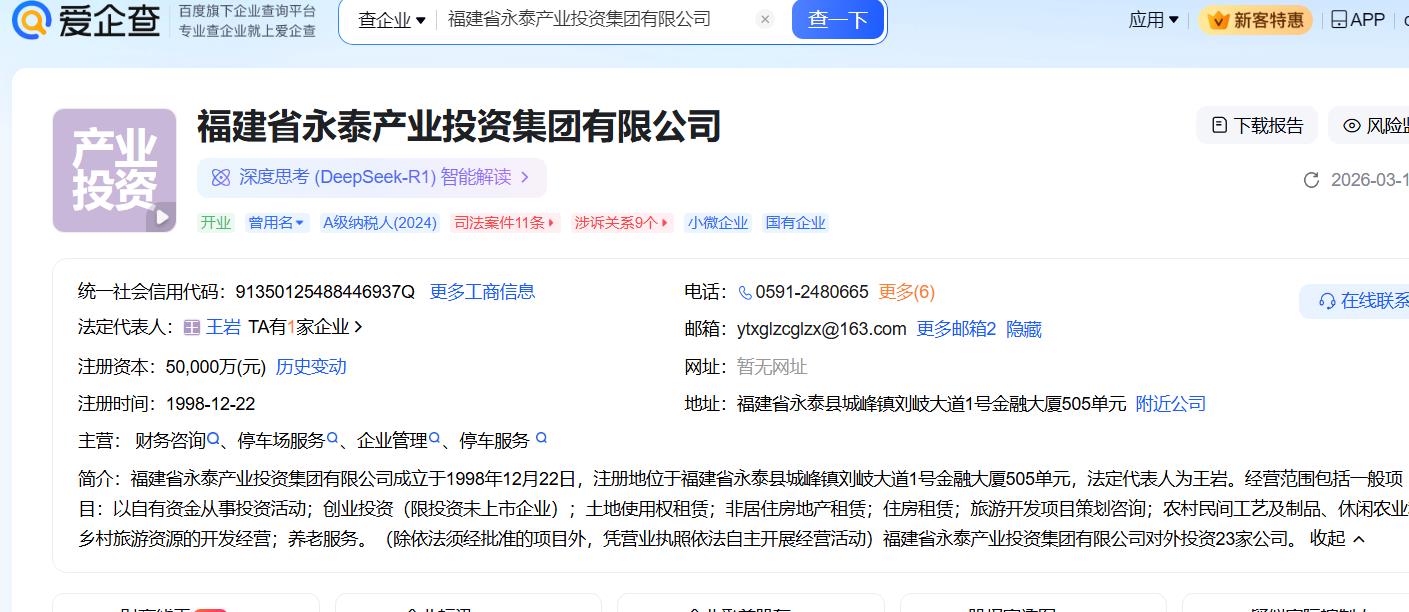
Task: Click the phone icon next to 0591-2480665
Action: point(745,293)
